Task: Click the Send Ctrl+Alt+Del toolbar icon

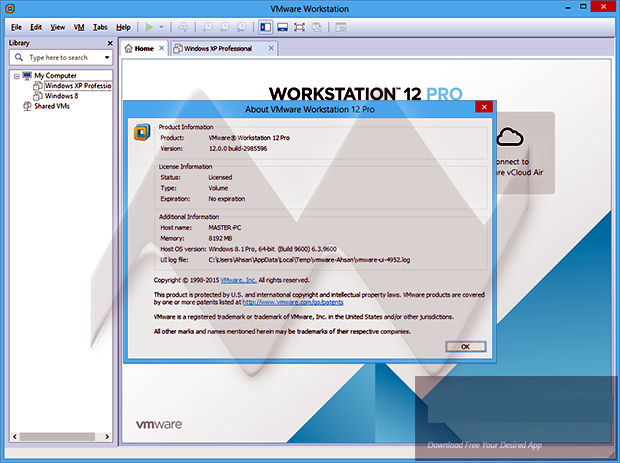Action: point(183,27)
